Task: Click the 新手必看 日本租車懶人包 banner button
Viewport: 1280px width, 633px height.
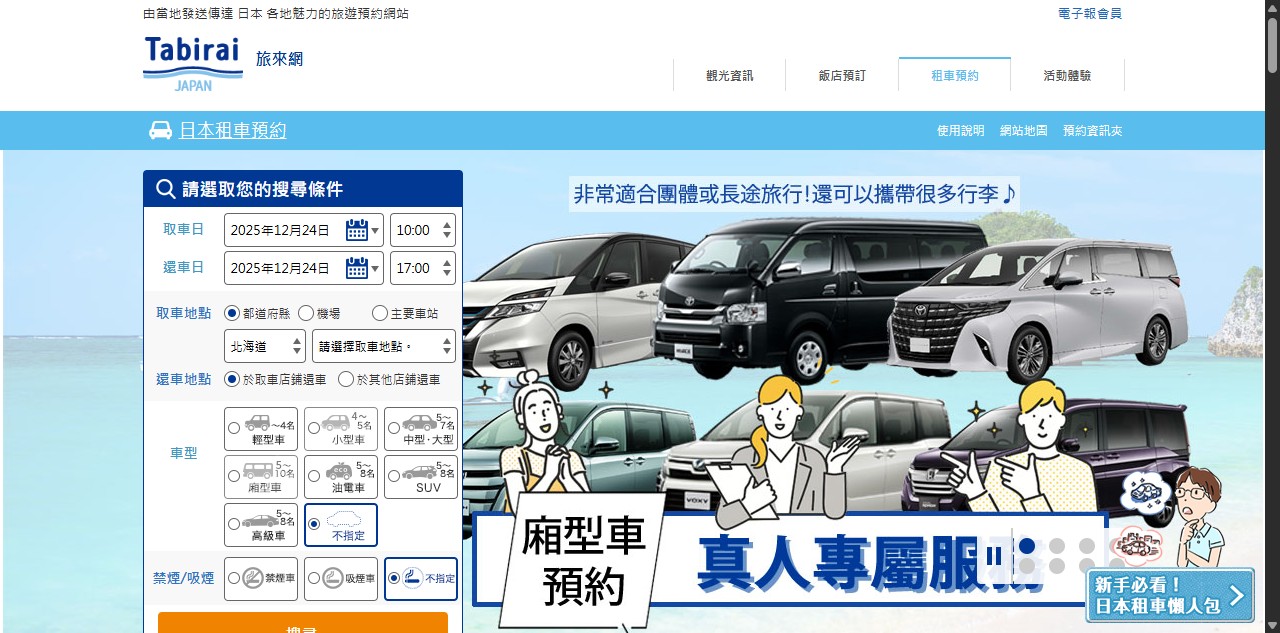Action: click(1169, 596)
